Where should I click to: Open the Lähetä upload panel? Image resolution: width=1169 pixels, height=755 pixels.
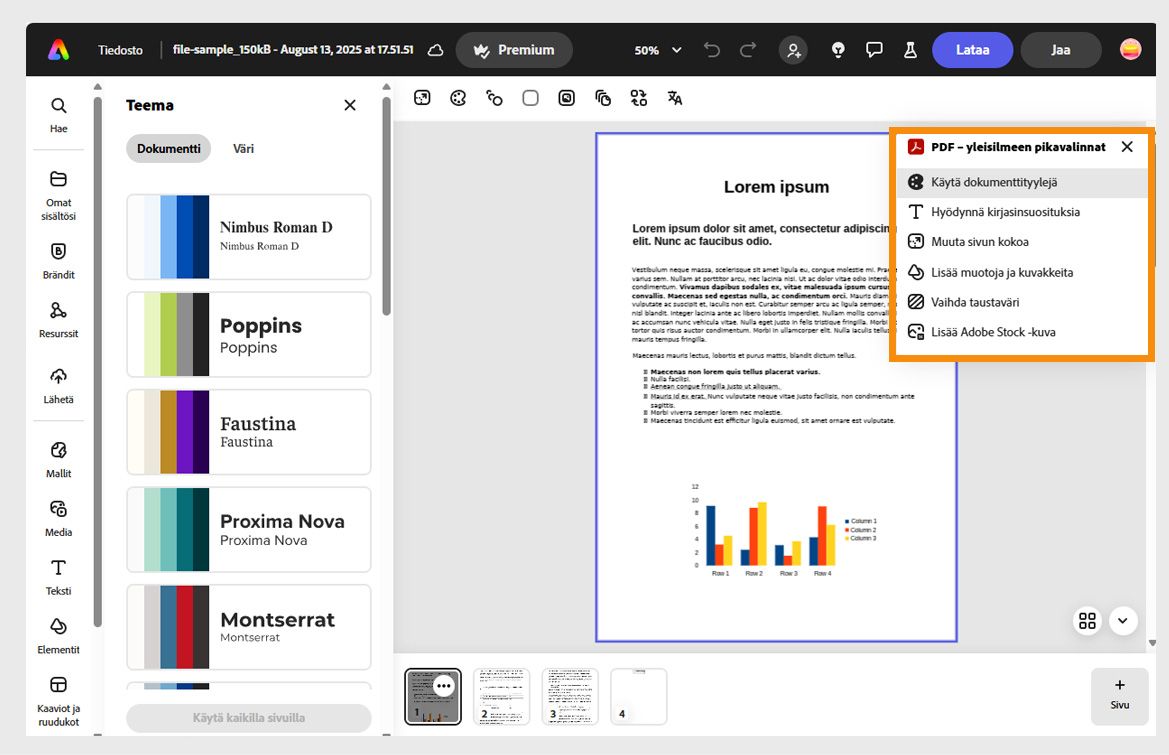58,385
